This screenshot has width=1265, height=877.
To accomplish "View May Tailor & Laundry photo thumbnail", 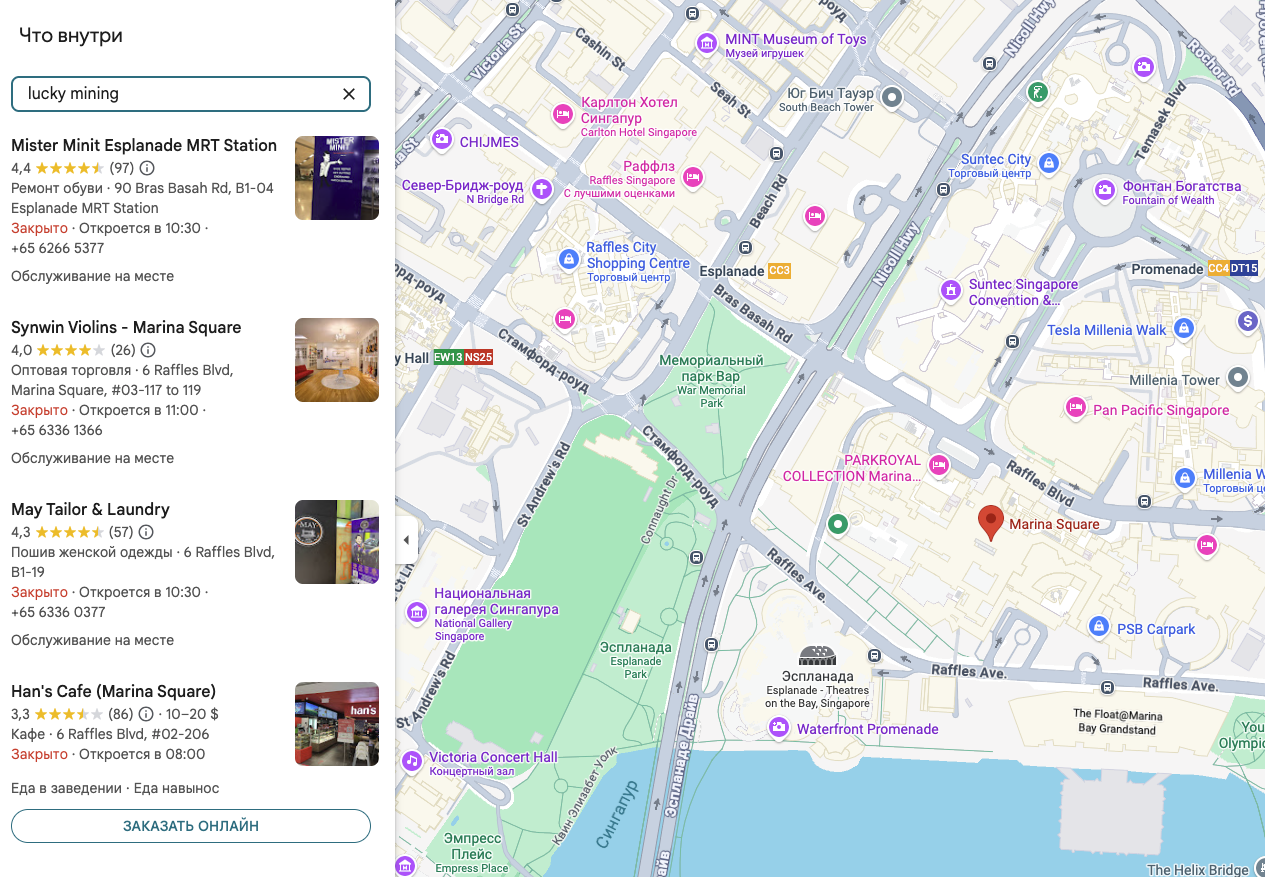I will coord(337,542).
